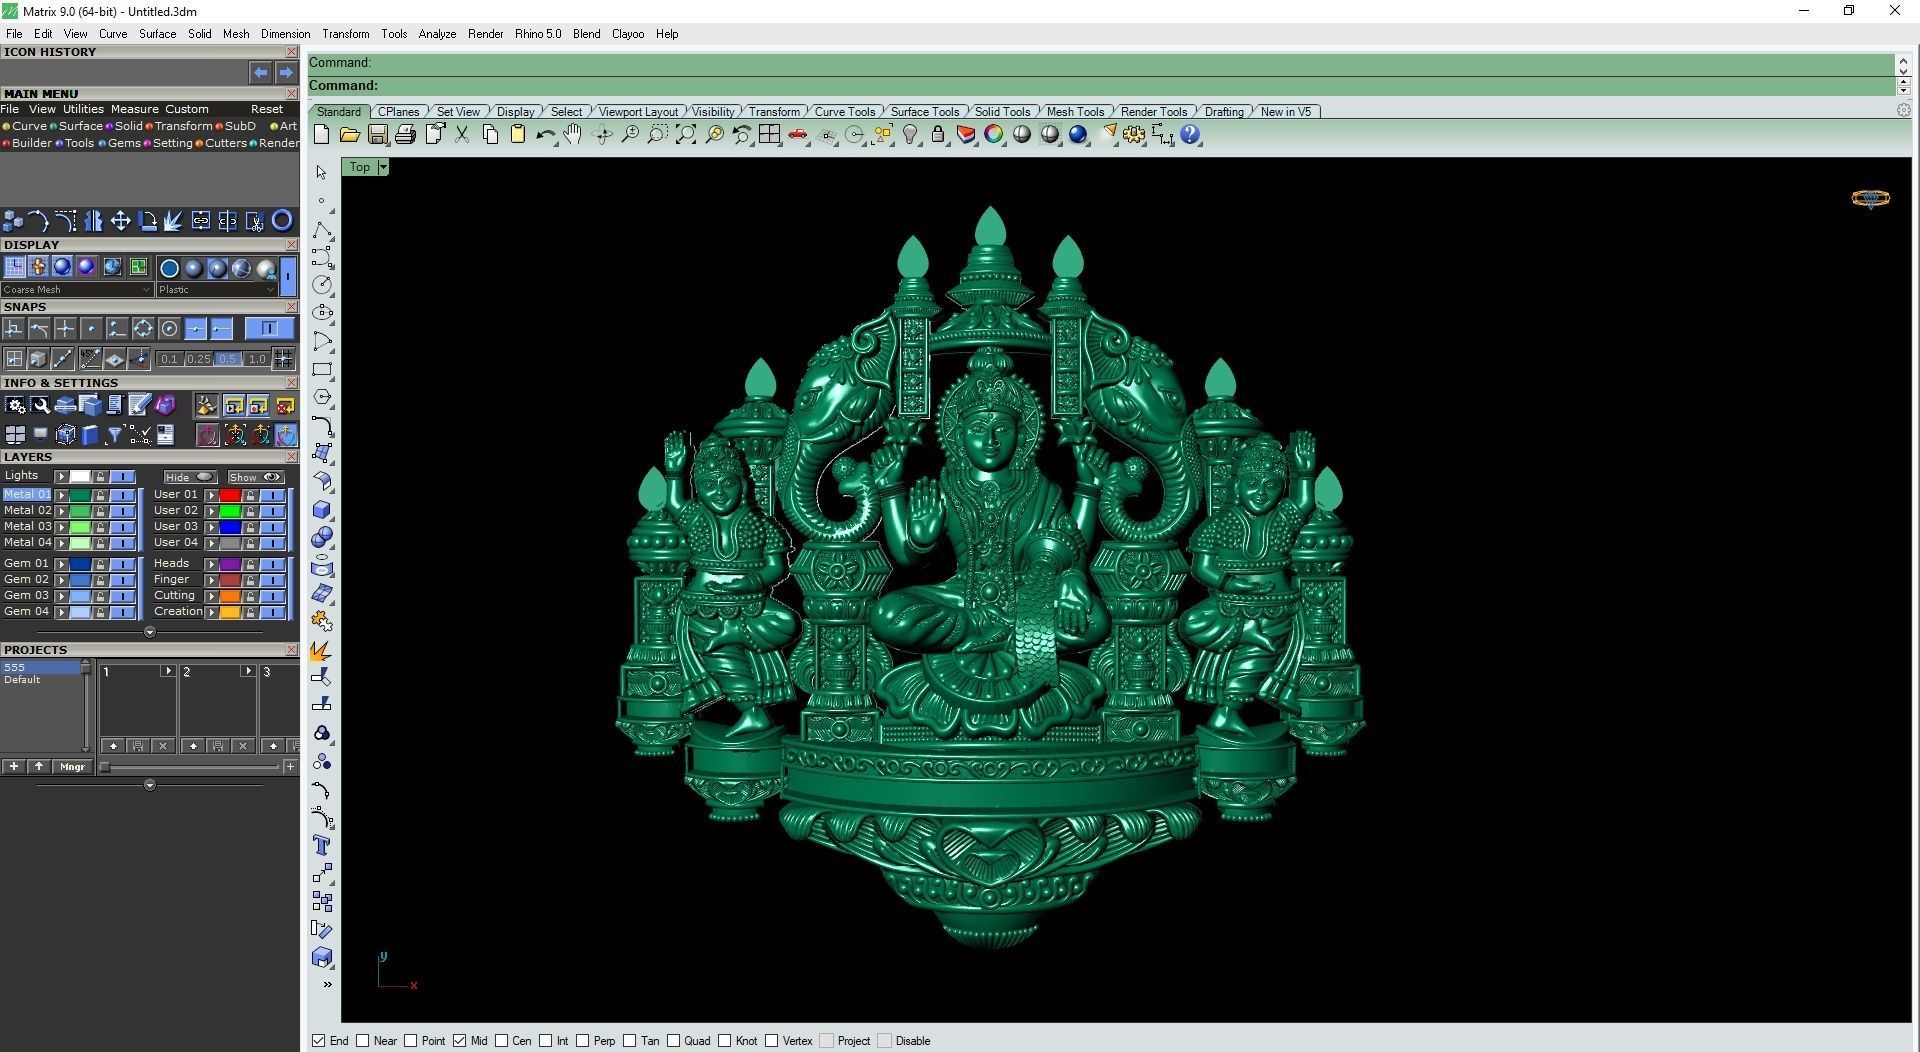Click the Hide button in Layers panel

point(190,477)
